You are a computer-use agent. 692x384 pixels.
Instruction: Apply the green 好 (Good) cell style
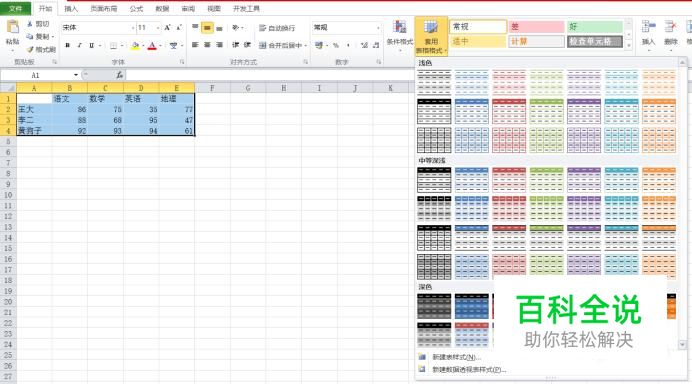coord(595,26)
